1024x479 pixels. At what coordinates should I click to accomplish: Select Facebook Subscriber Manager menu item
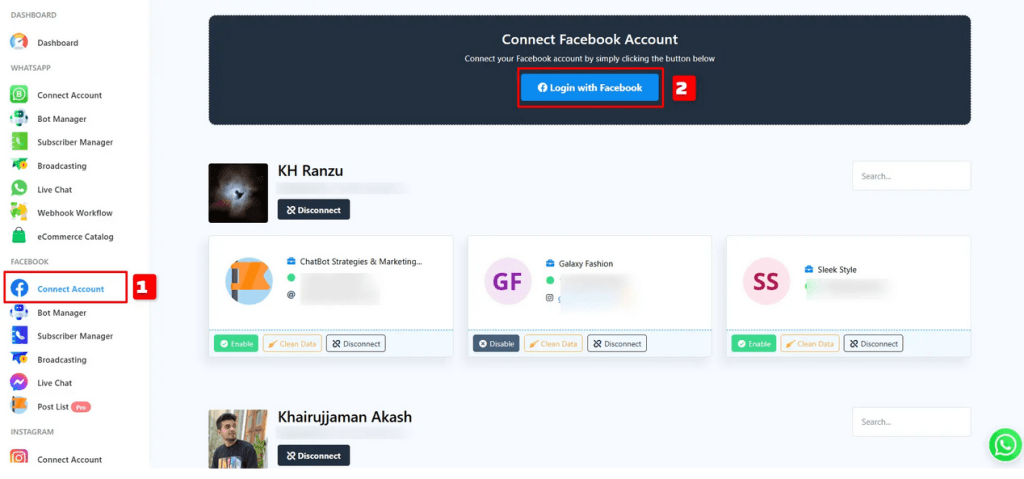point(75,336)
